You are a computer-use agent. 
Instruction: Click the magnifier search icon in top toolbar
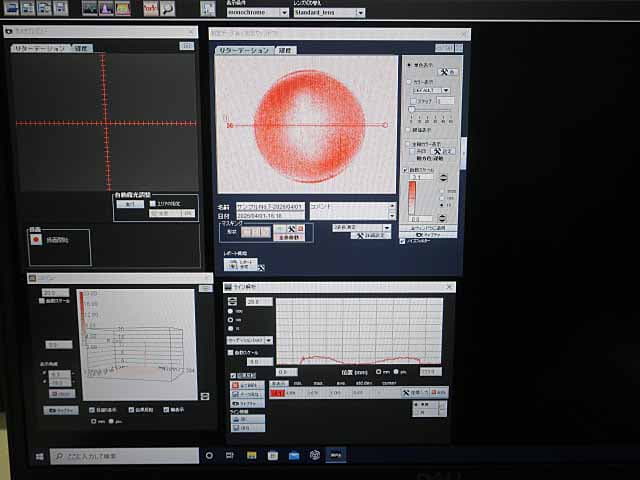click(x=167, y=9)
